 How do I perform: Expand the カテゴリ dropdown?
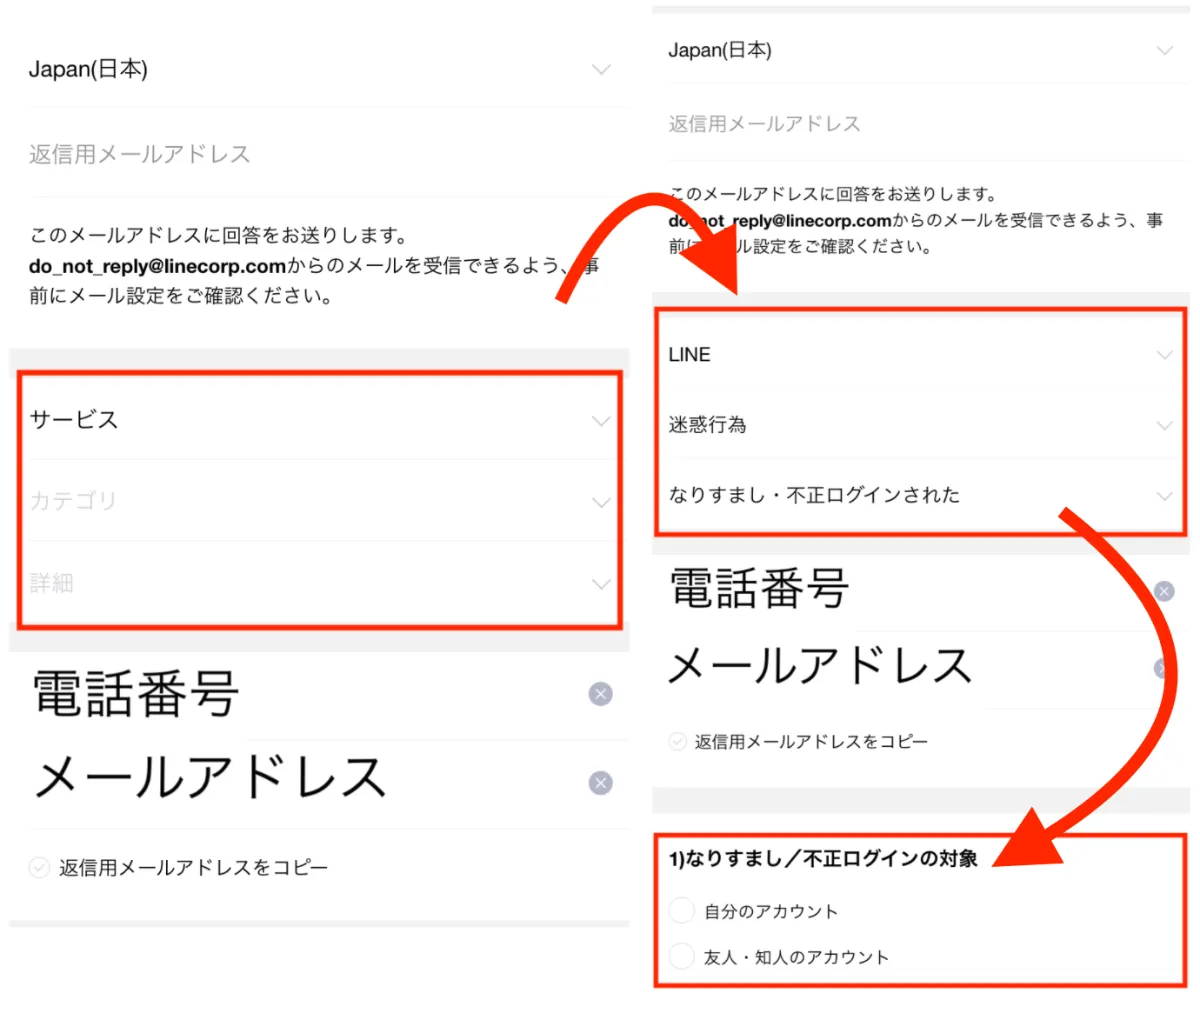[320, 501]
